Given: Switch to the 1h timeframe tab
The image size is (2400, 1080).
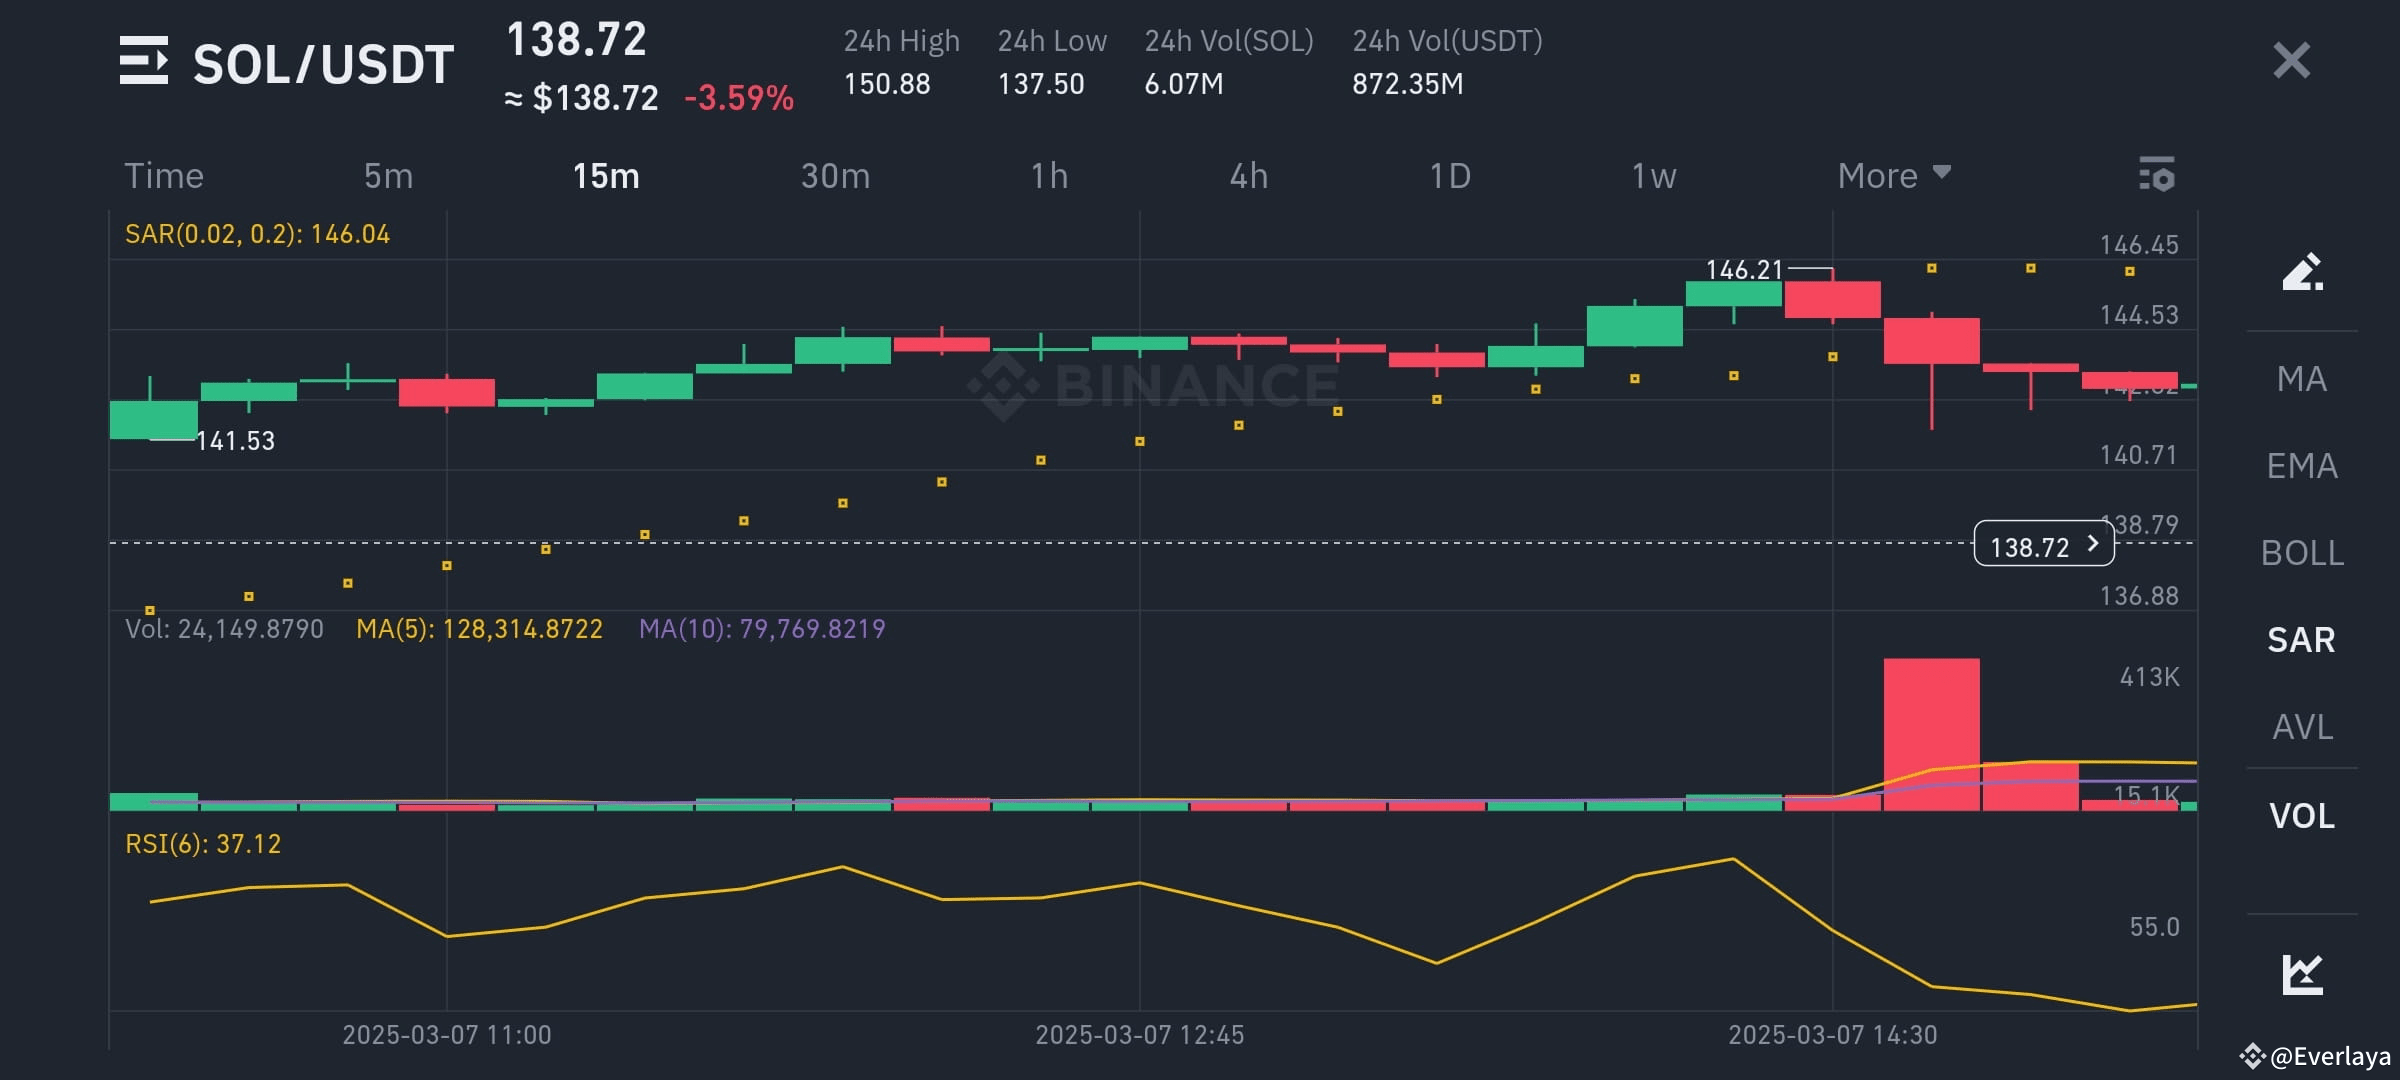Looking at the screenshot, I should 1049,175.
